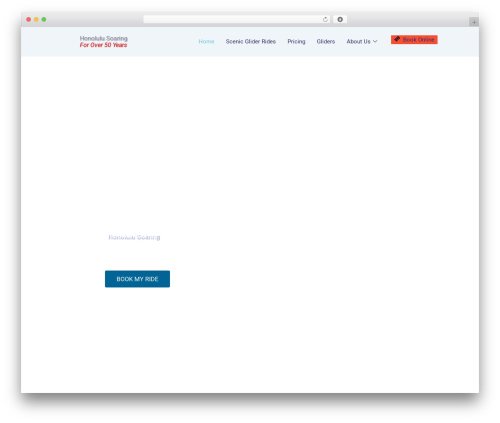Click the ticket icon in Book Online

click(397, 39)
